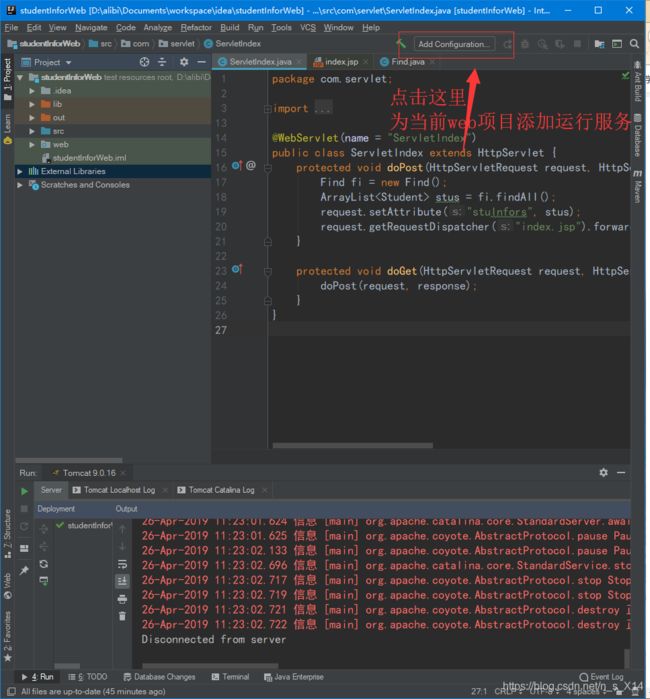Image resolution: width=650 pixels, height=699 pixels.
Task: Click the Build Project hammer icon
Action: [x=401, y=44]
